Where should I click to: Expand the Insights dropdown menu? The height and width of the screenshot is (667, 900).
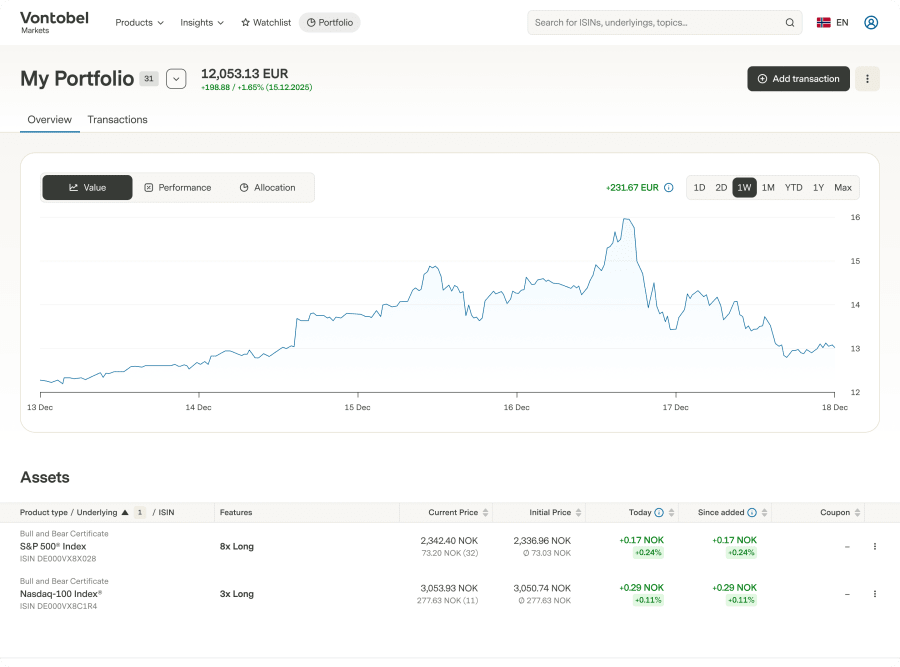(x=201, y=22)
